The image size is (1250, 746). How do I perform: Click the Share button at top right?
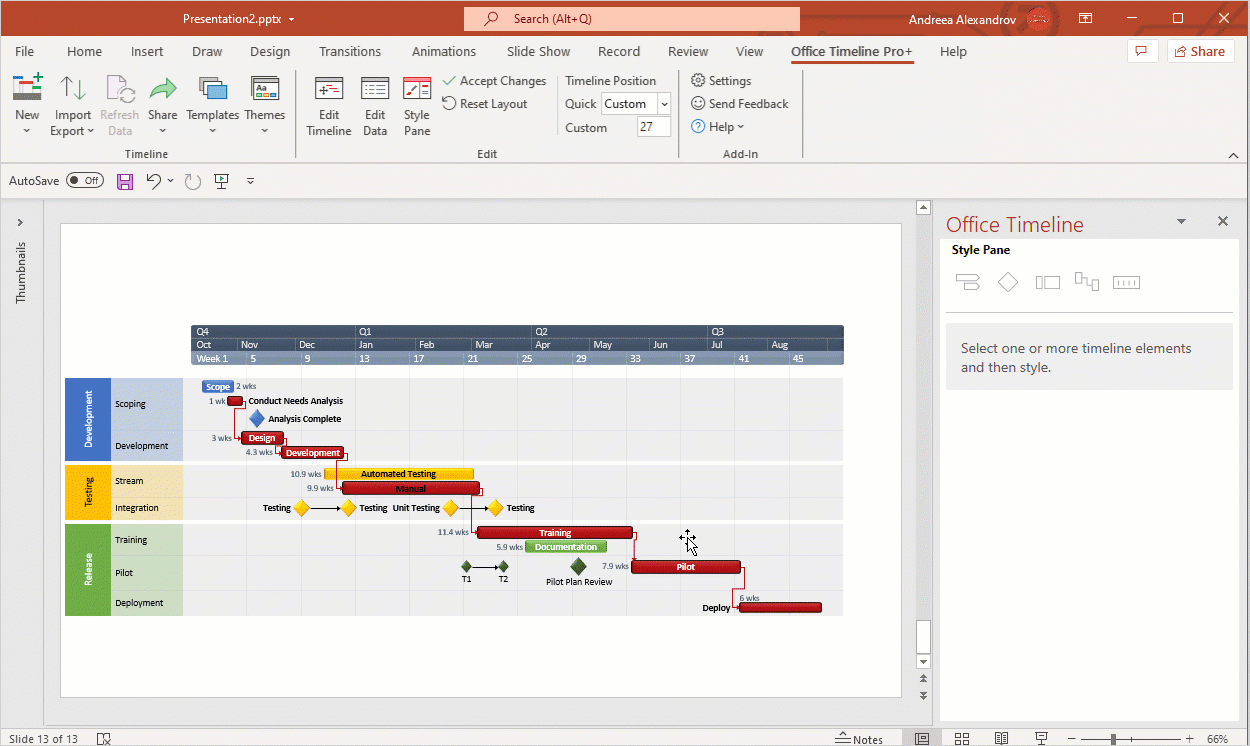tap(1198, 52)
